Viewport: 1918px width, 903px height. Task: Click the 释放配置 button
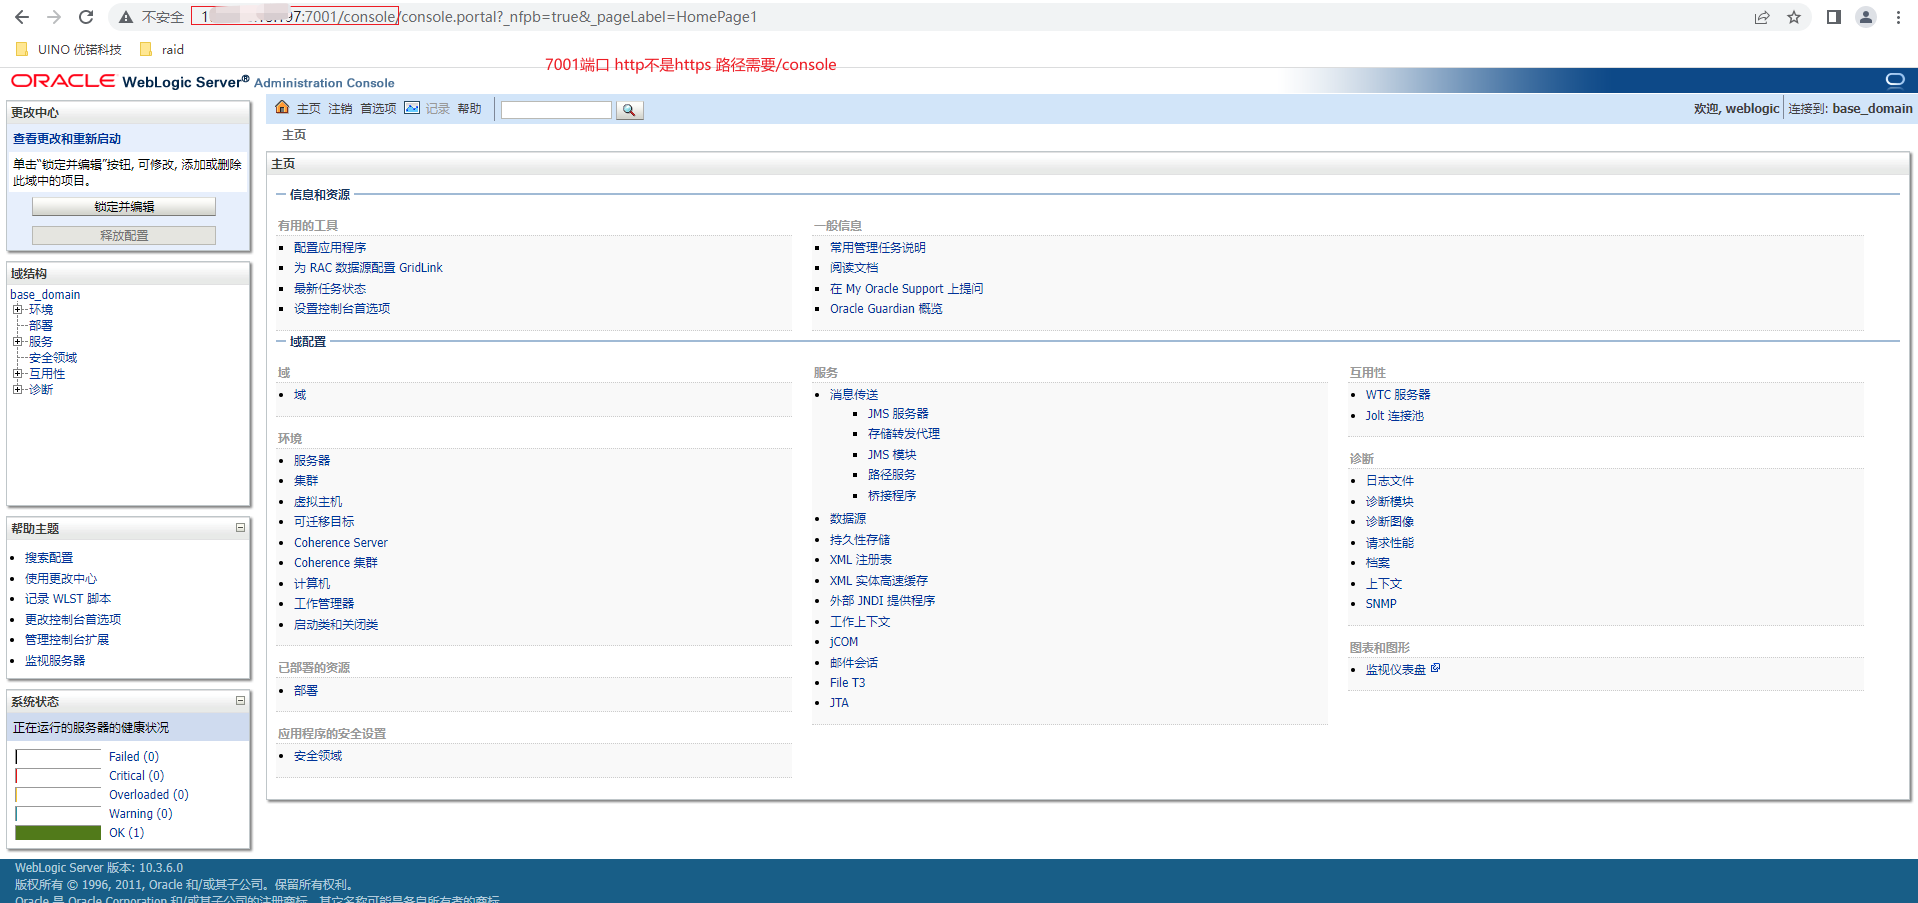[124, 236]
